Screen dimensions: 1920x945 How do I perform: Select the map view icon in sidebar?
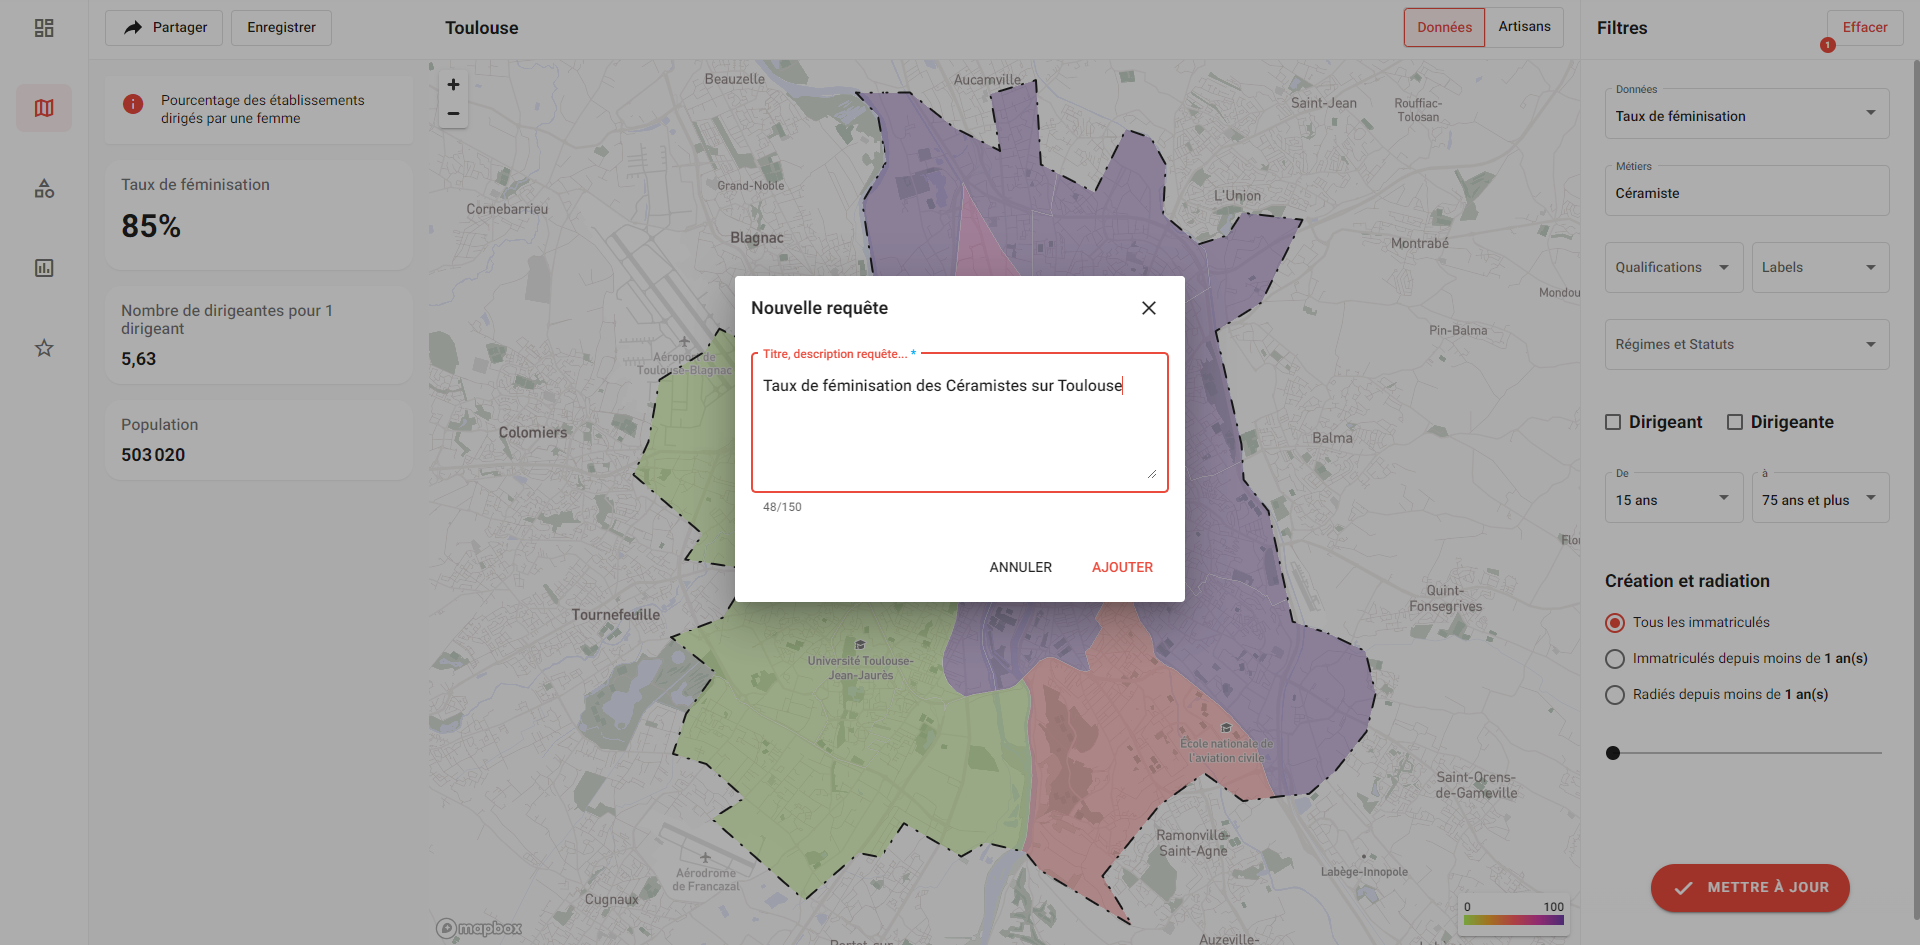44,108
